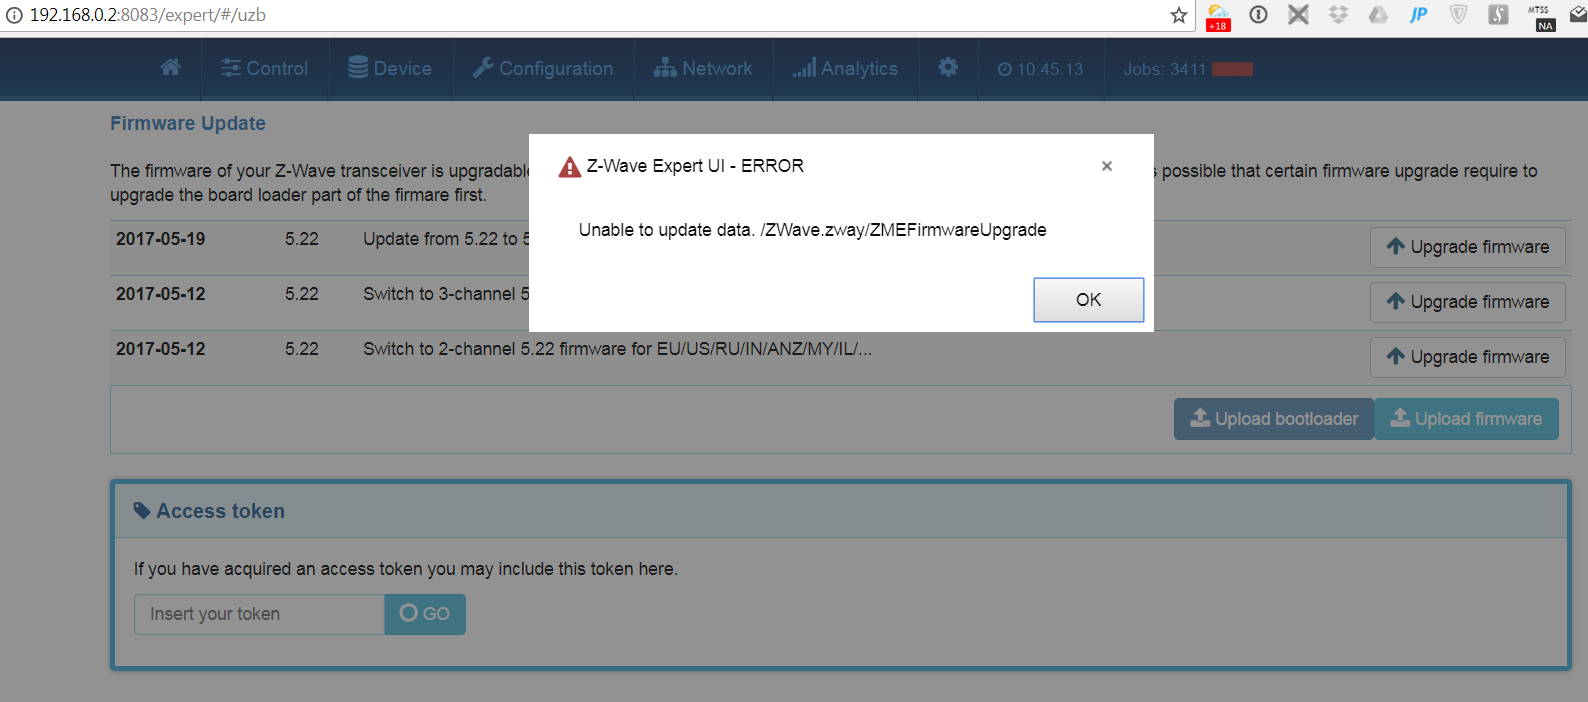Viewport: 1588px width, 702px height.
Task: Click the browser address bar URL
Action: click(x=148, y=15)
